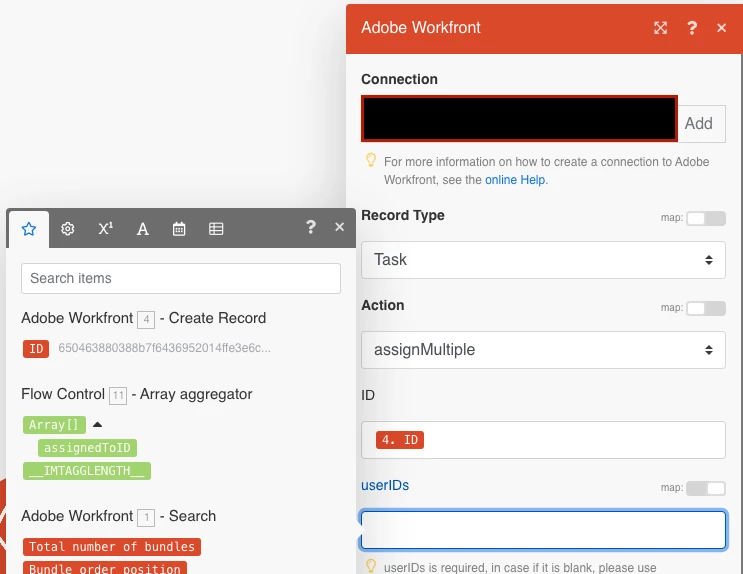Insert the __IMTAGGLENGTH__ token
The height and width of the screenshot is (574, 743).
[x=87, y=471]
